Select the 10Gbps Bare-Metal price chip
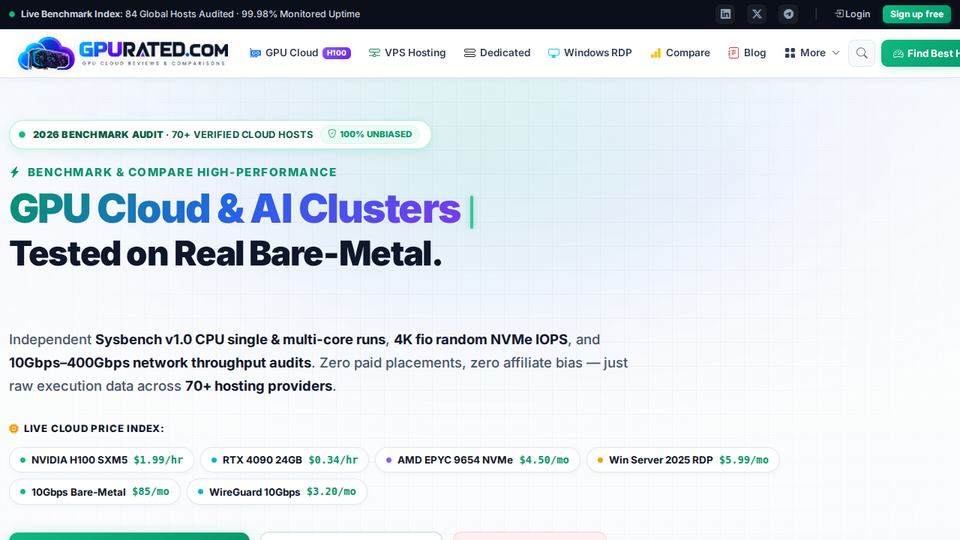960x540 pixels. click(x=95, y=492)
